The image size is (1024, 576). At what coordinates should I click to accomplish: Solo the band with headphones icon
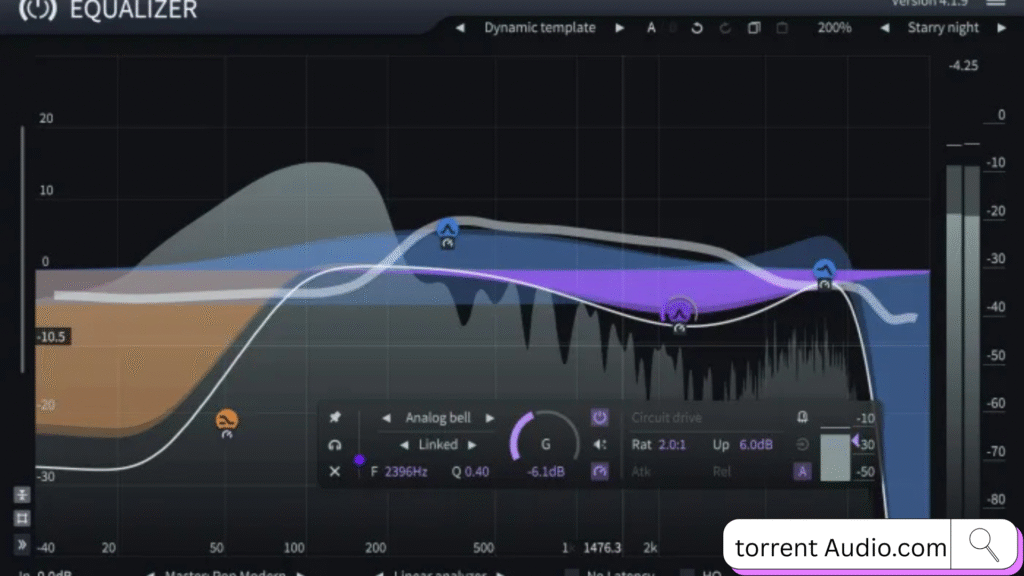click(335, 445)
